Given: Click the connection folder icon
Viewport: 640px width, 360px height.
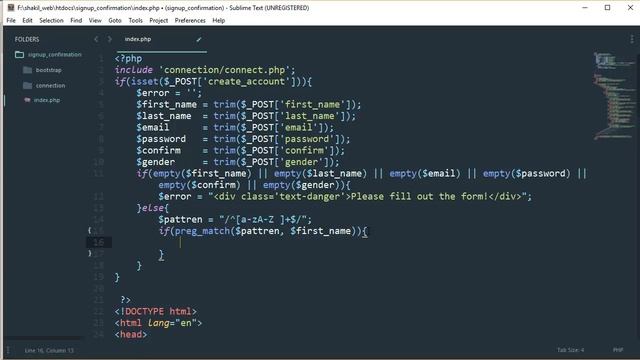Looking at the screenshot, I should [27, 85].
